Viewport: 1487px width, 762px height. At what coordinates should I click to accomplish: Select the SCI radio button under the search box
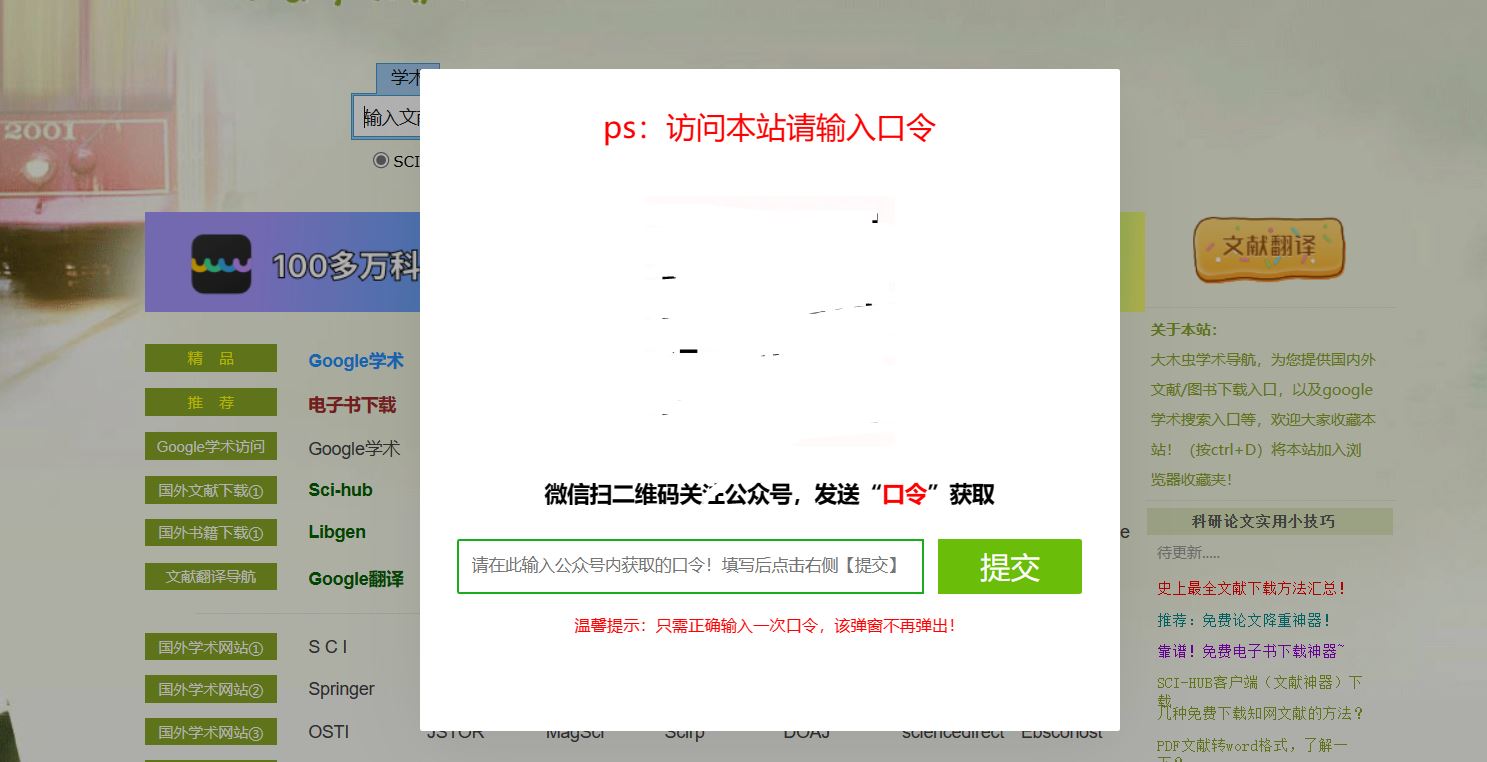381,160
